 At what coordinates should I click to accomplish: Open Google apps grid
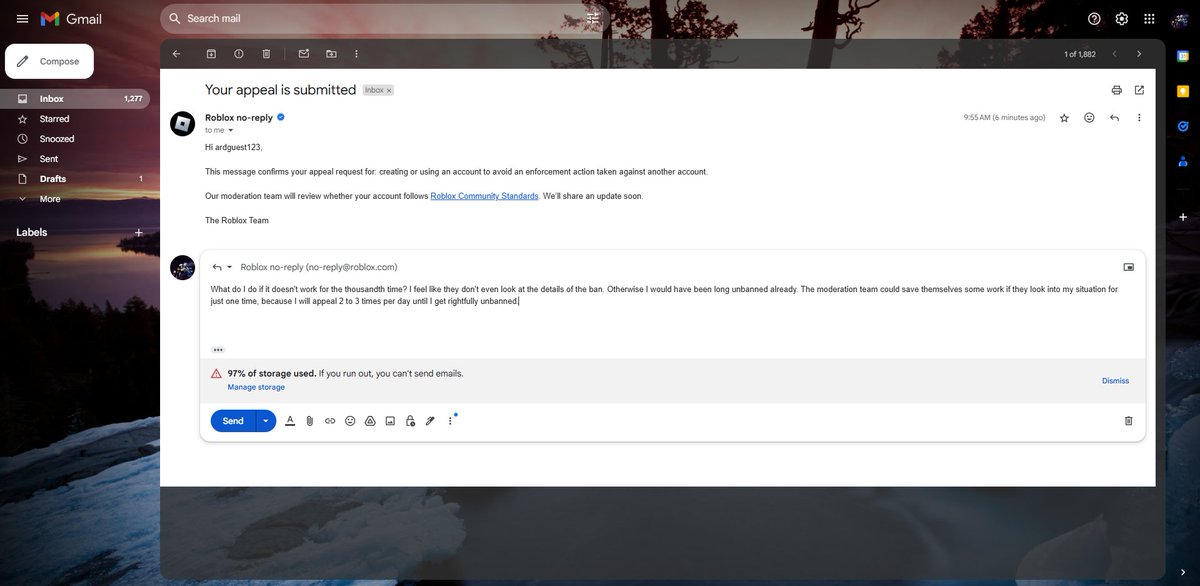point(1150,18)
